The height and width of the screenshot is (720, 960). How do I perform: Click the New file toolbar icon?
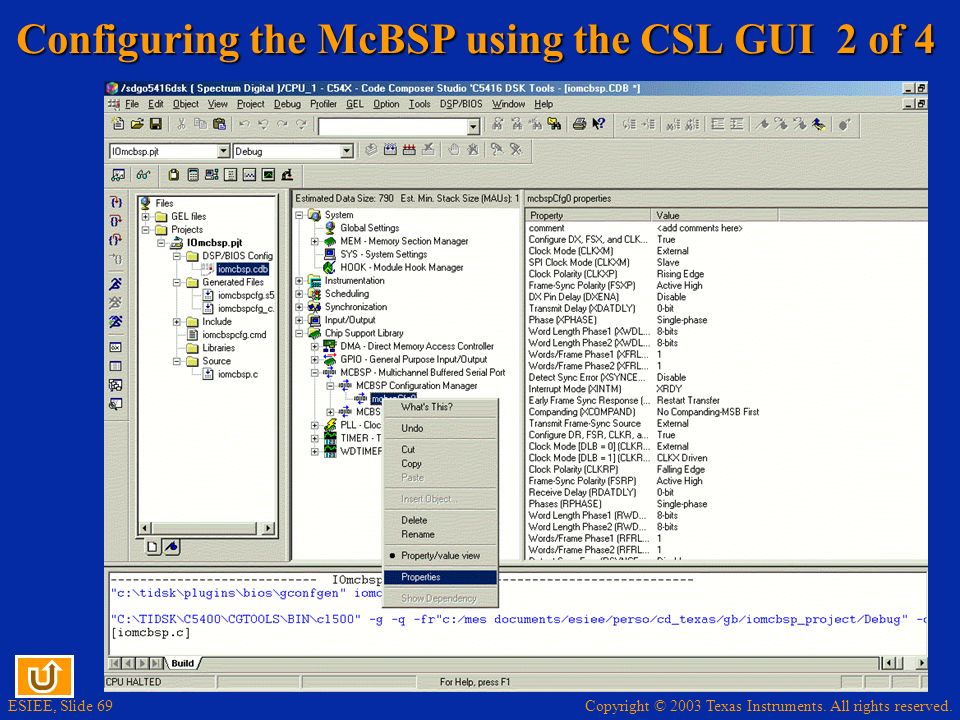[x=118, y=124]
